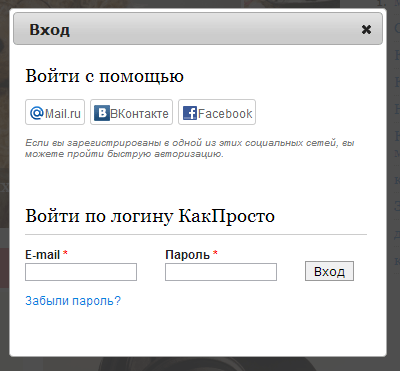The height and width of the screenshot is (371, 400).
Task: Log in with ВКонтакте button
Action: tap(131, 112)
